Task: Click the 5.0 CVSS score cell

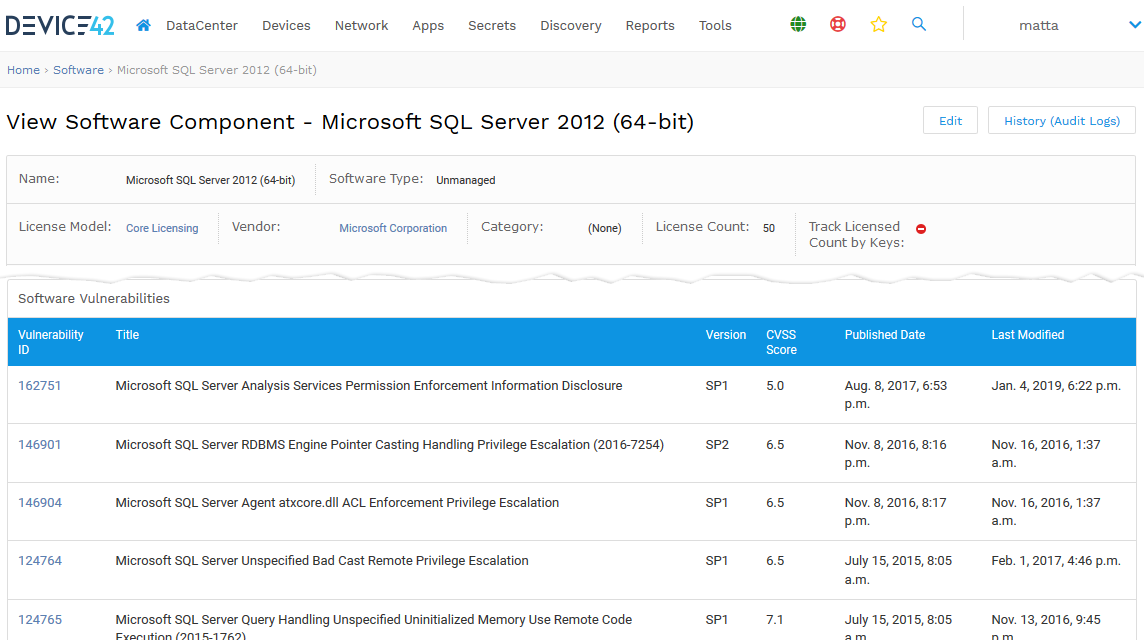Action: (775, 385)
